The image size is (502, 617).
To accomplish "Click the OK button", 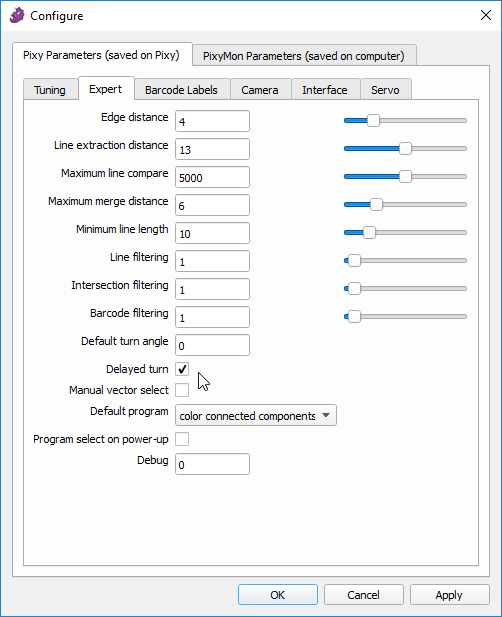I will tap(278, 595).
